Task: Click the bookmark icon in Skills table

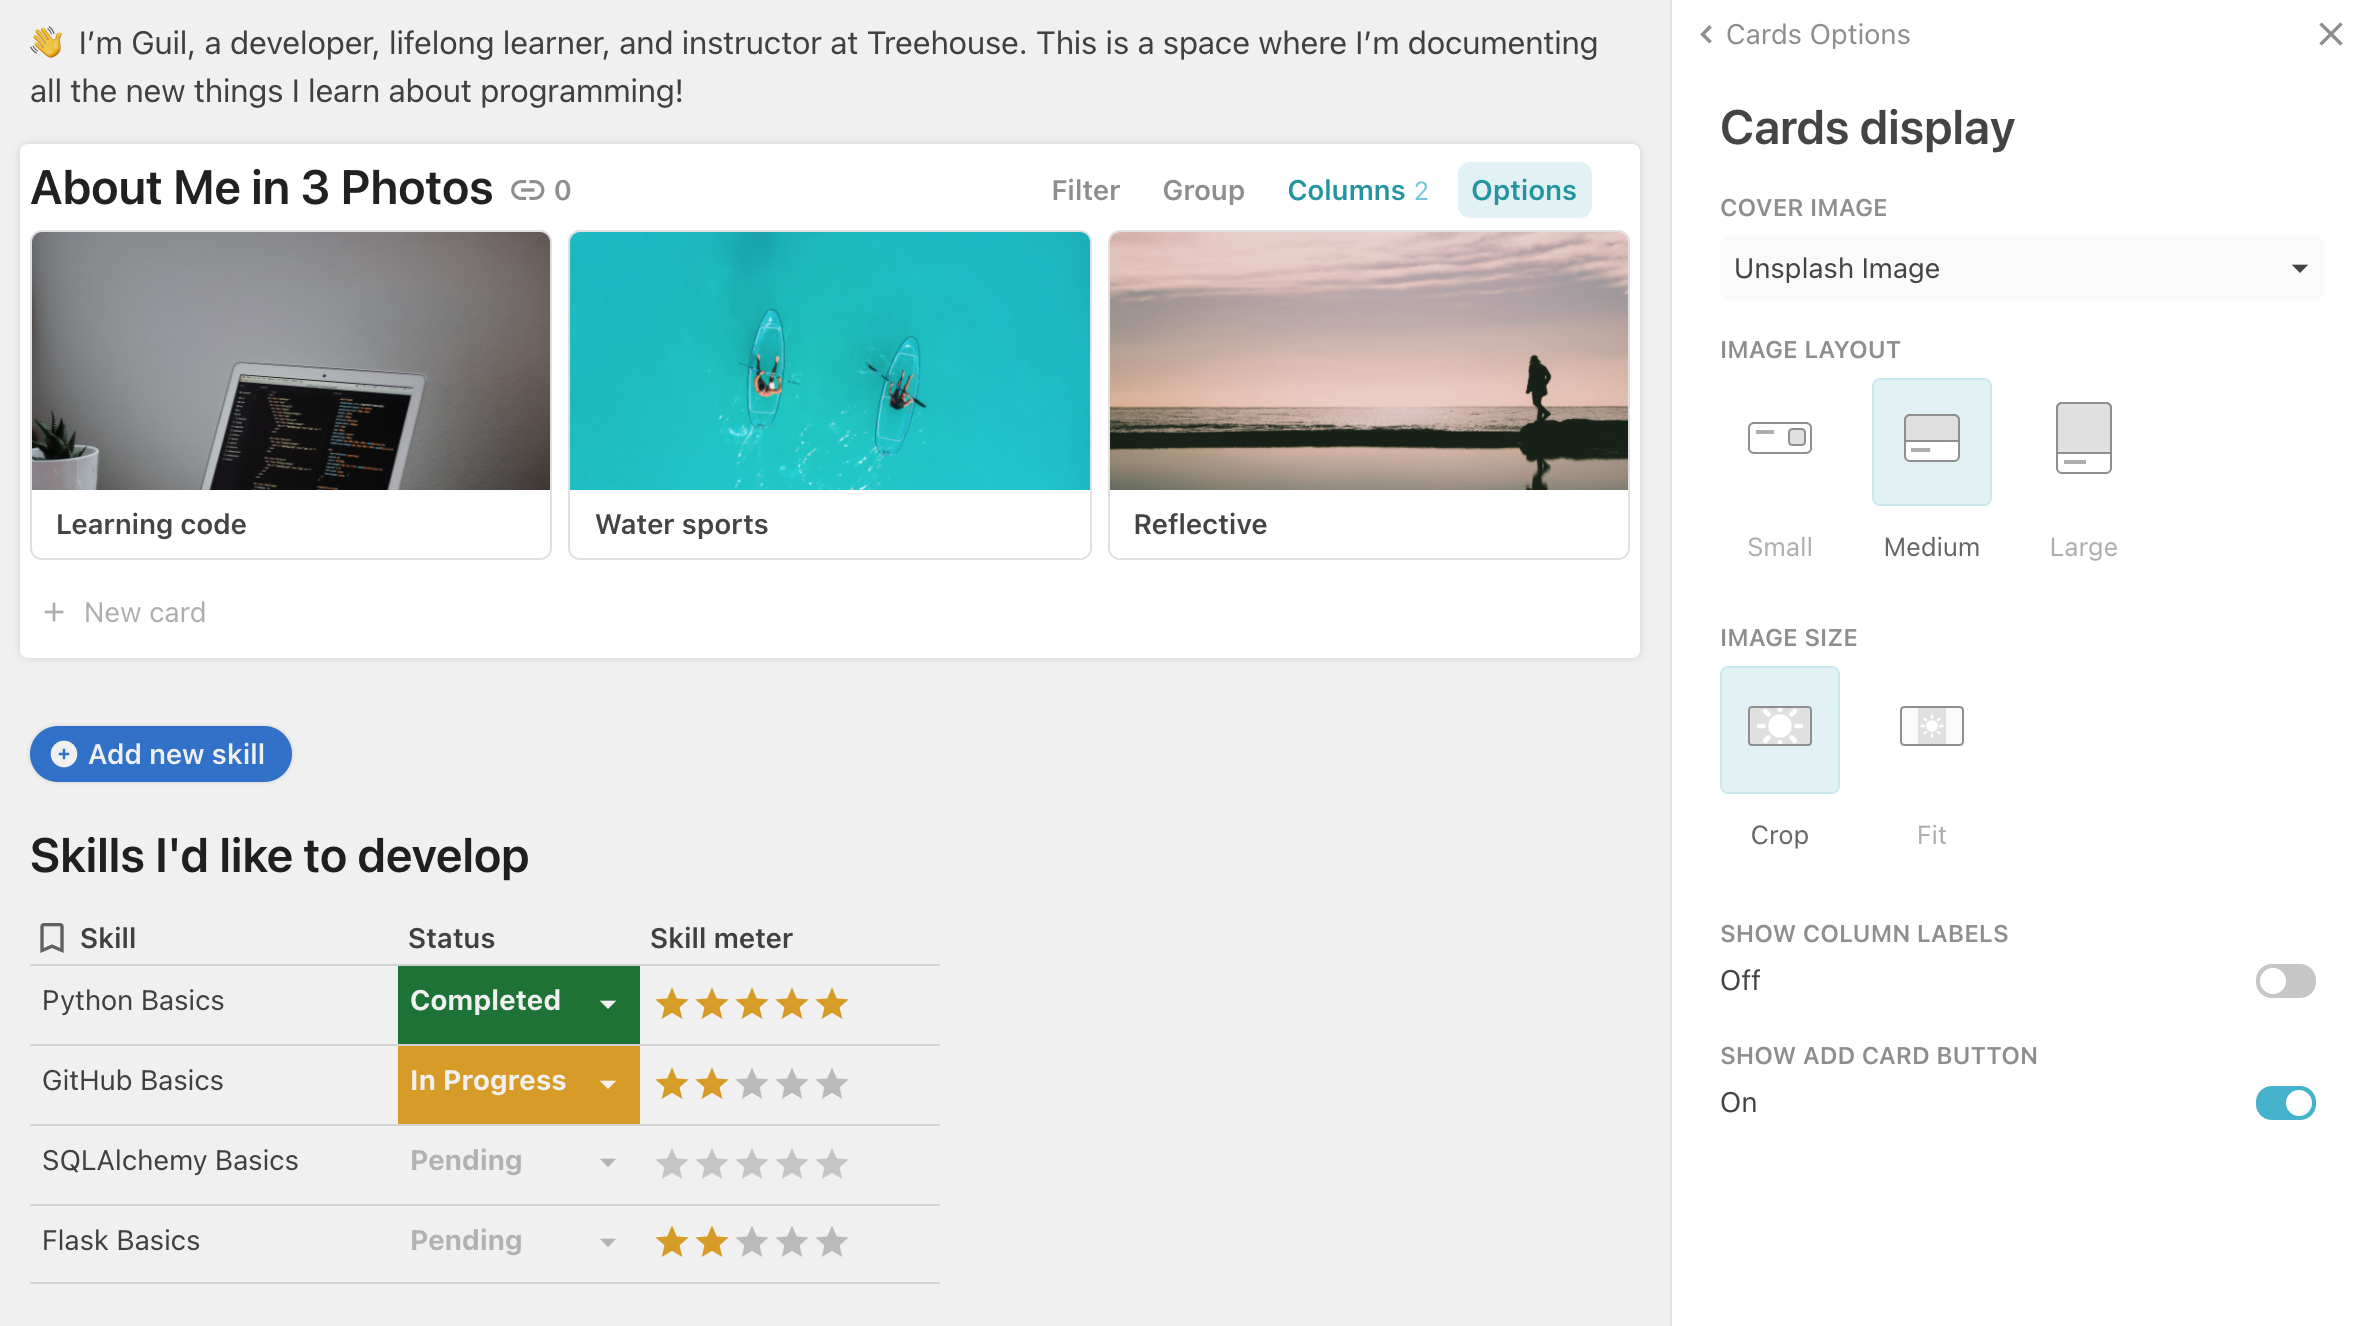Action: coord(52,936)
